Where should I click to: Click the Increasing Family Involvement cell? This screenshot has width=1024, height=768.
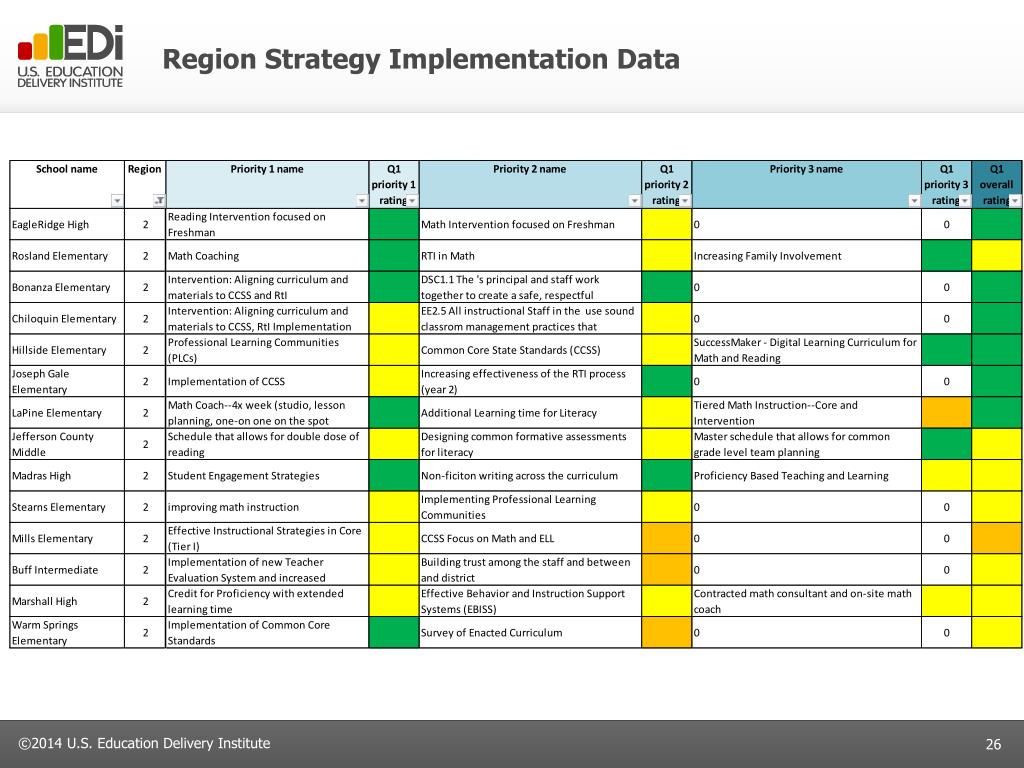point(807,255)
